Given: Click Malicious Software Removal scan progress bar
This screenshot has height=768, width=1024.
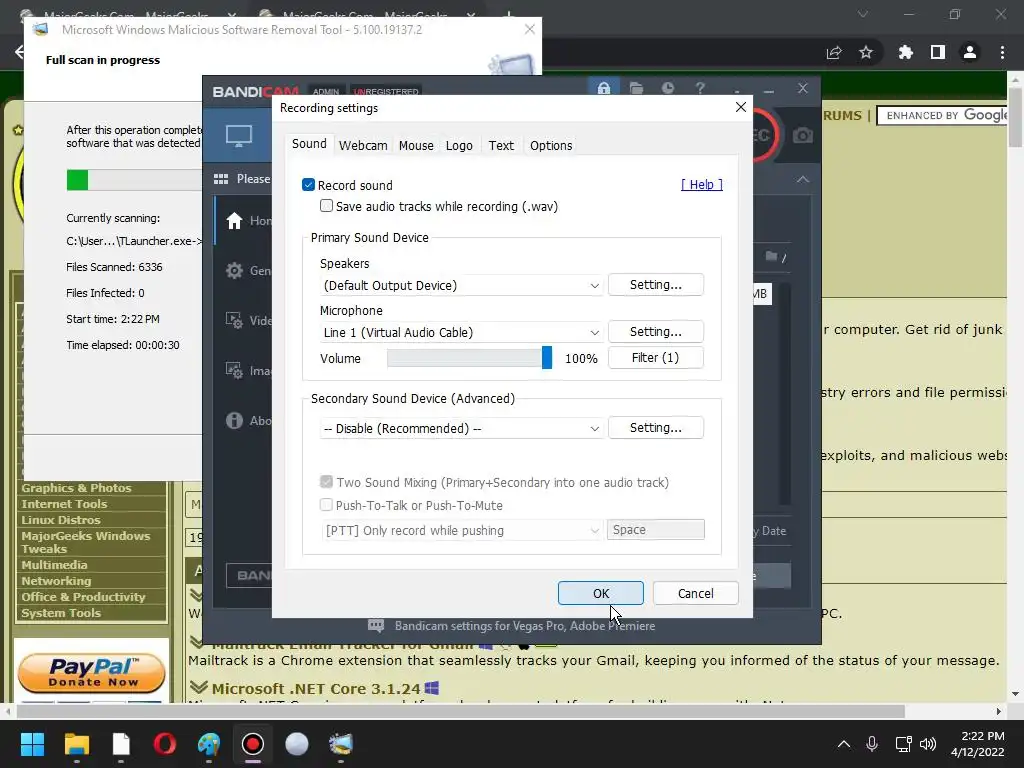Looking at the screenshot, I should (134, 180).
